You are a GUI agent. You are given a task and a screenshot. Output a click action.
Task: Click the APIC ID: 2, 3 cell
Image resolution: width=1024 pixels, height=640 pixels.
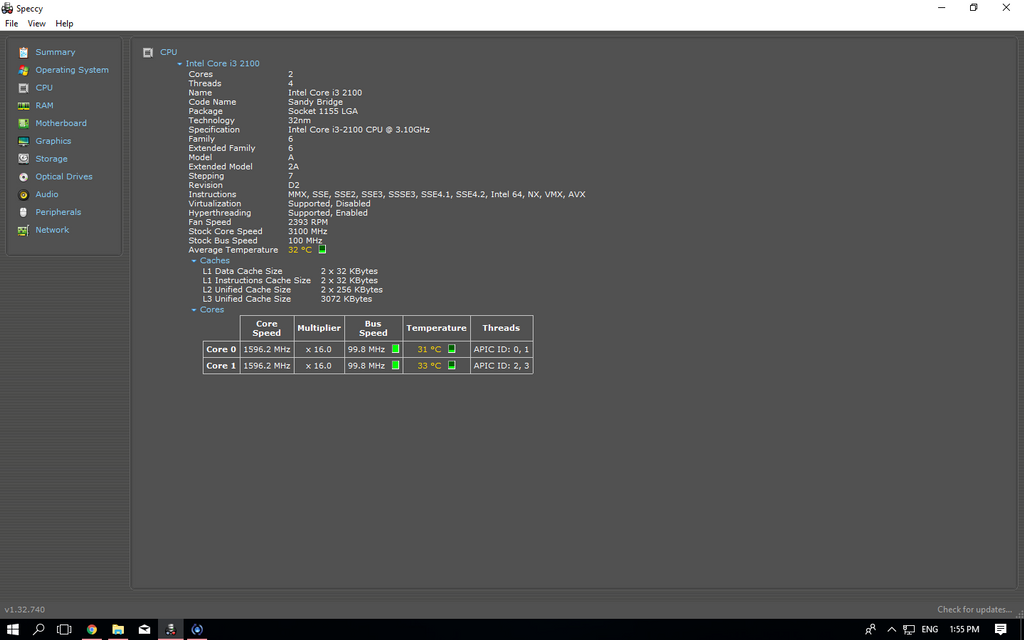[x=501, y=366]
